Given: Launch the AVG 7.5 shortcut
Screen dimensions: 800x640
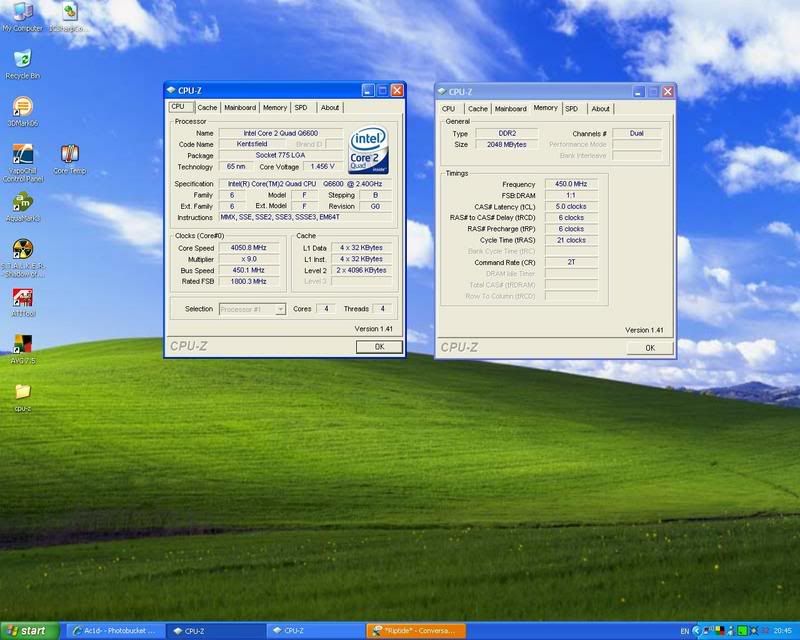Looking at the screenshot, I should 22,349.
